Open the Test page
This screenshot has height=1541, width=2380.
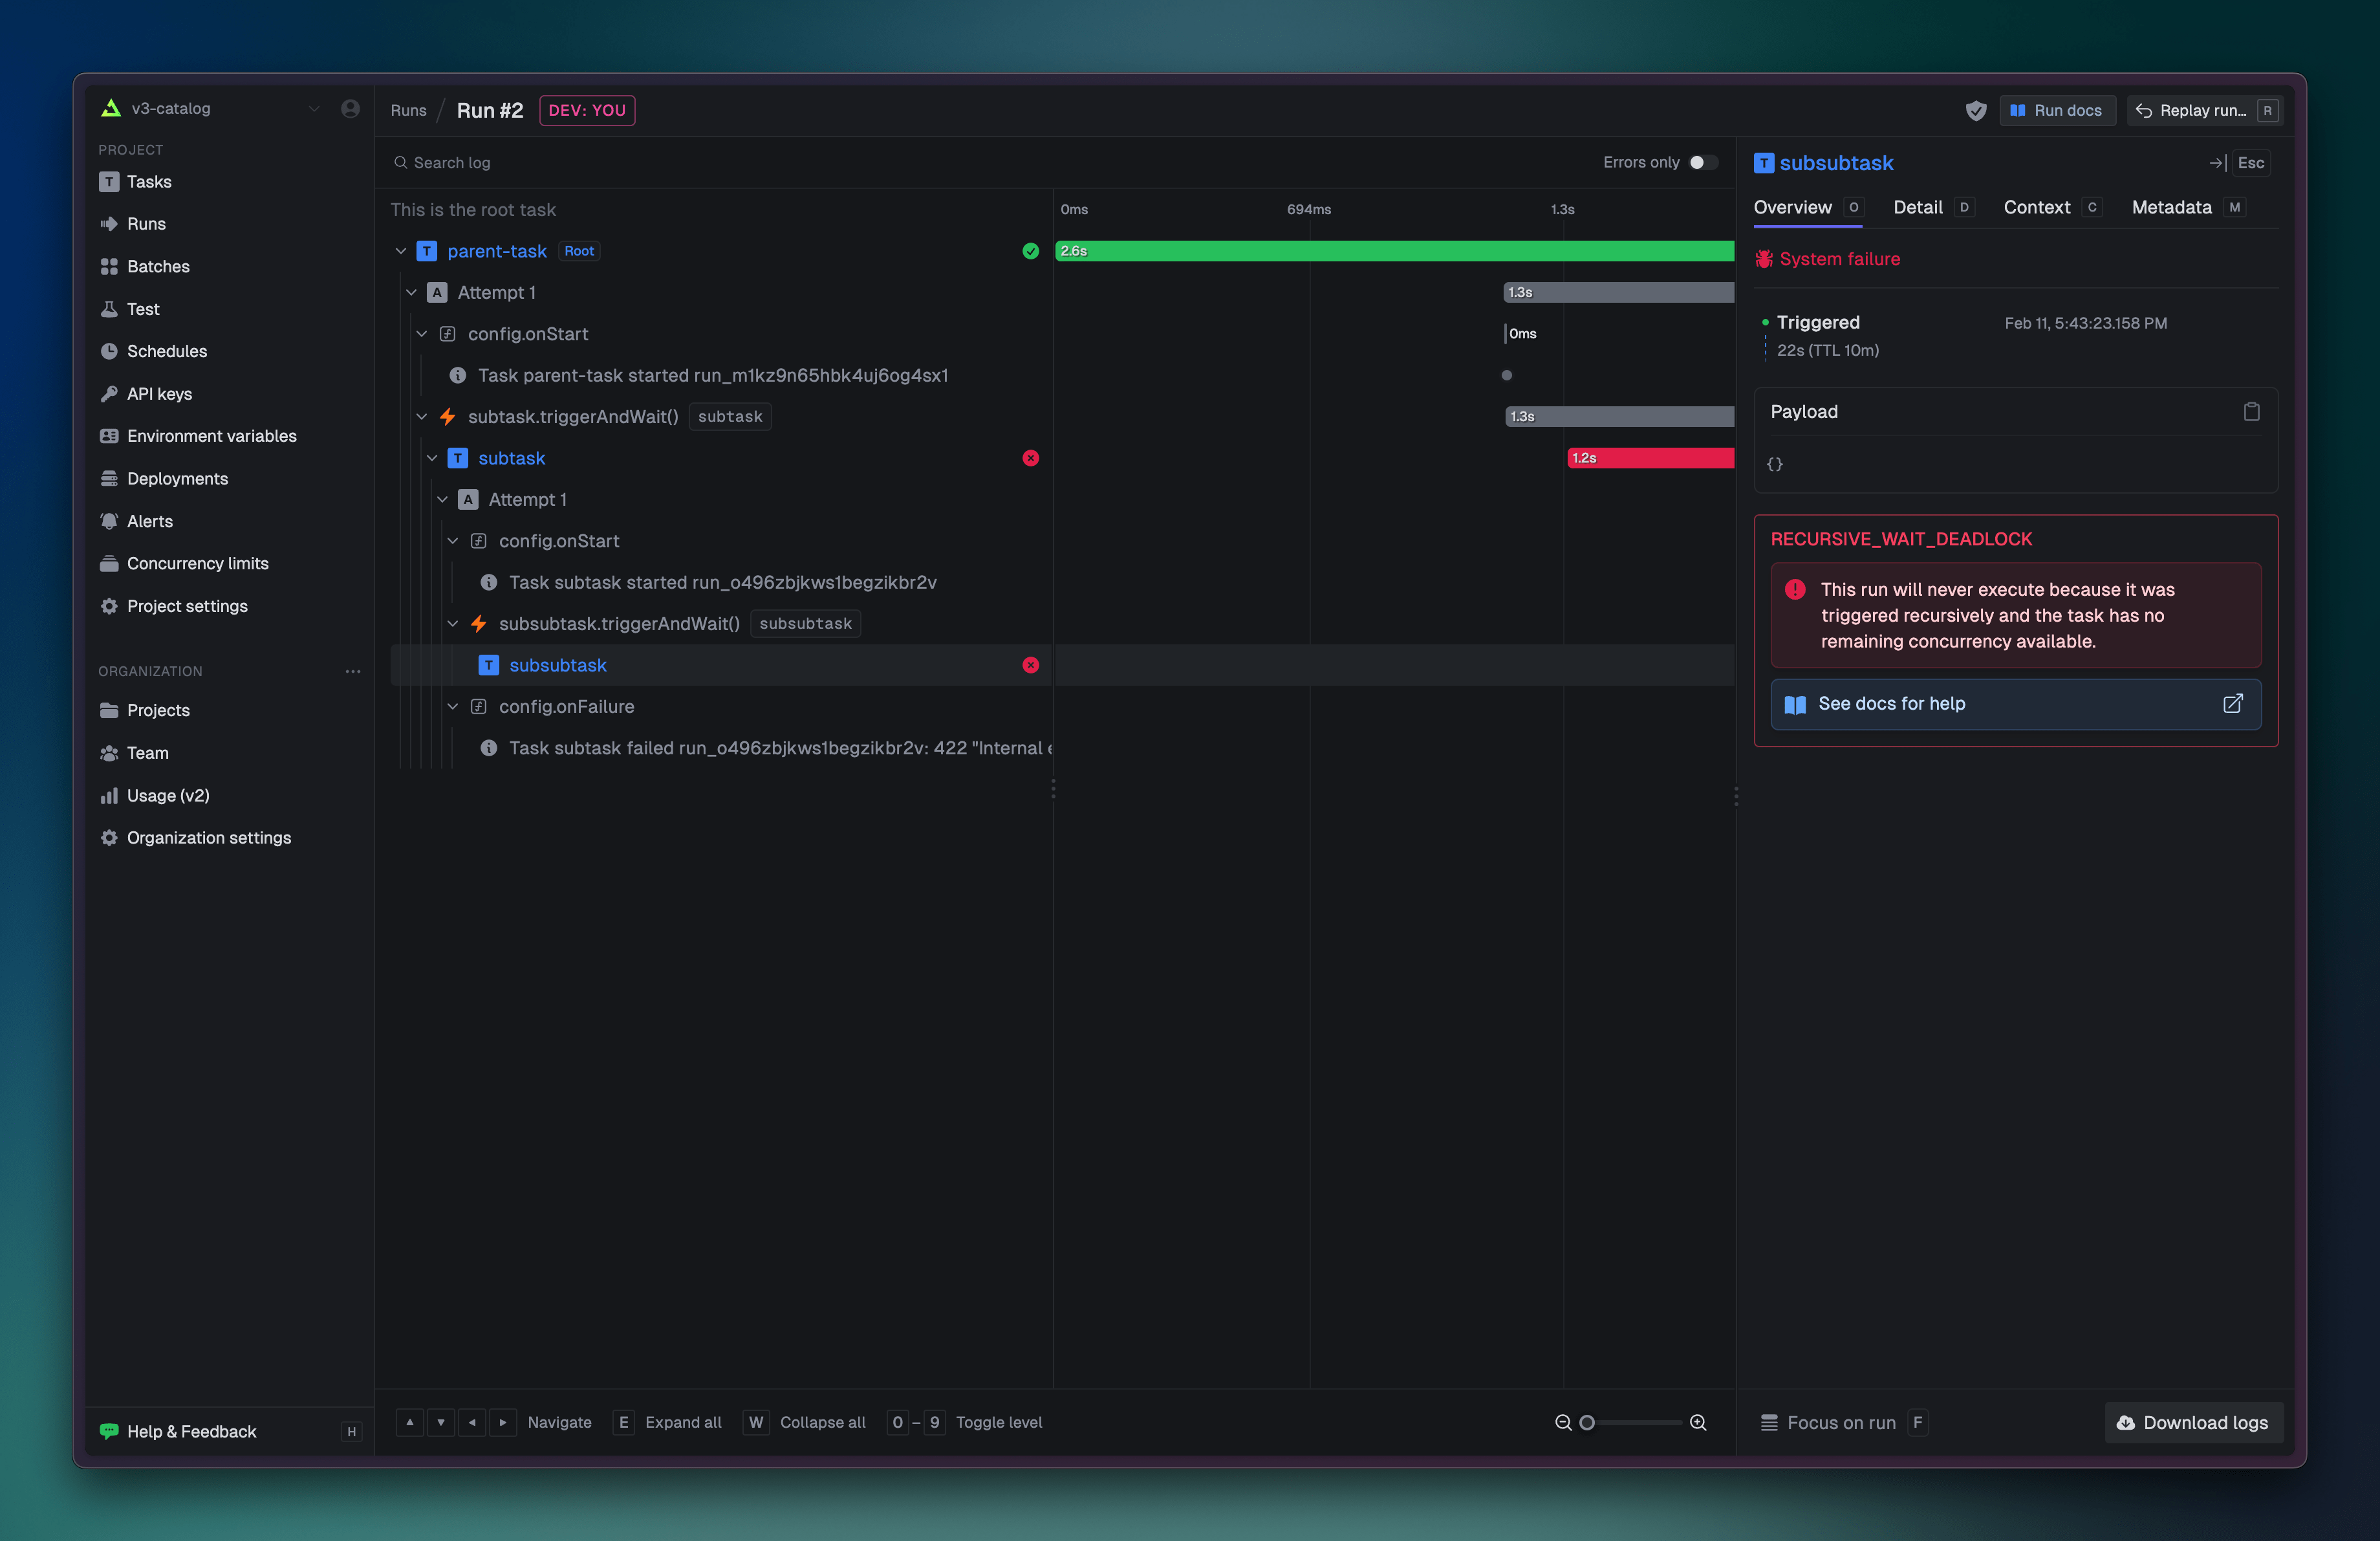pyautogui.click(x=130, y=309)
